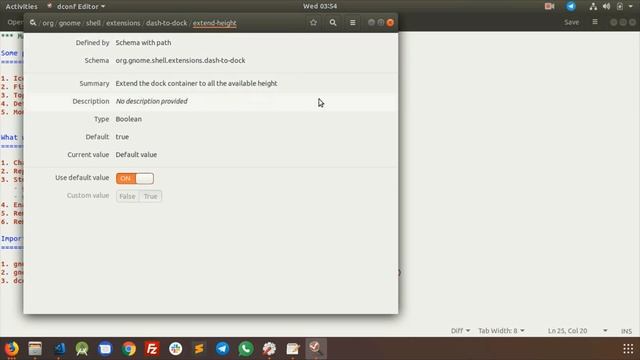Click the dconf Editor icon in the dock
Screen dimensions: 640x360
coord(316,349)
